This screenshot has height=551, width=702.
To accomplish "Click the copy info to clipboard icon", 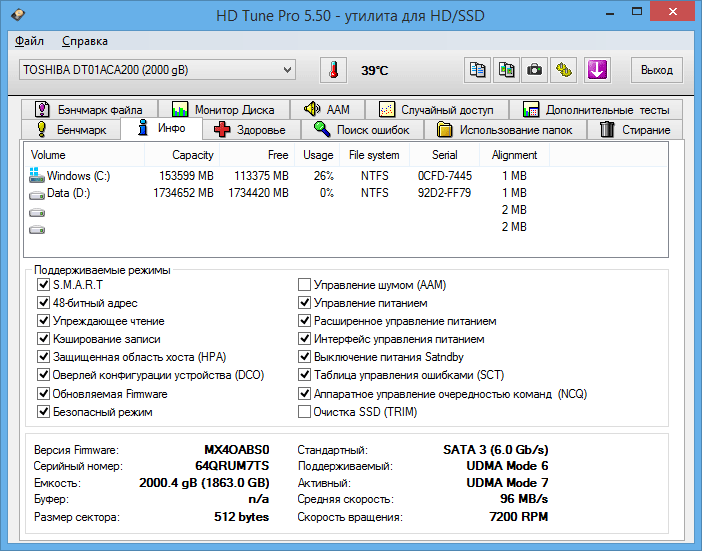I will click(x=477, y=70).
